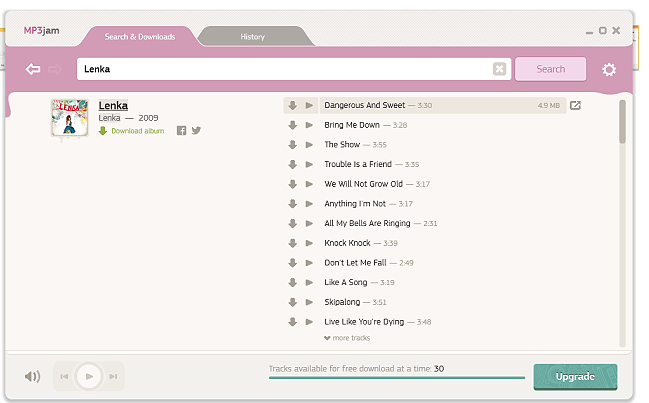Viewport: 649px width, 403px height.
Task: Select the Search & Downloads tab
Action: click(x=140, y=37)
